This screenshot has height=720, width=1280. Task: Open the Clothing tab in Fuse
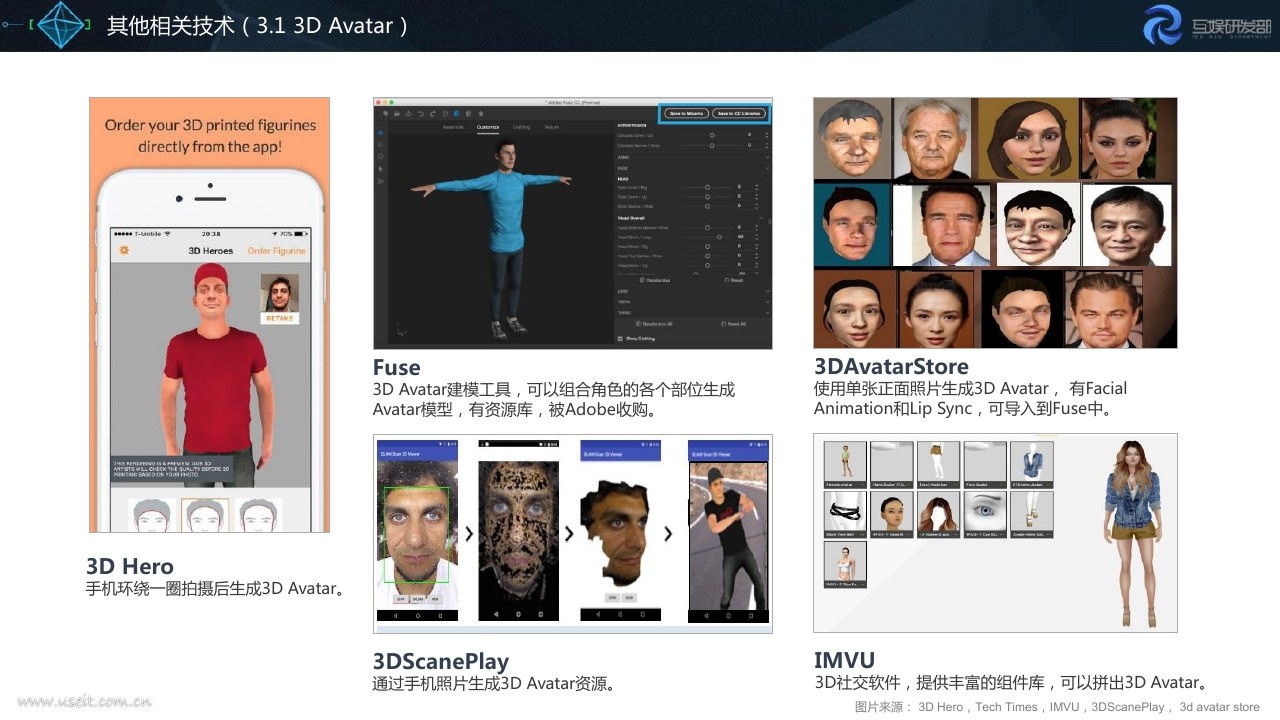point(521,127)
